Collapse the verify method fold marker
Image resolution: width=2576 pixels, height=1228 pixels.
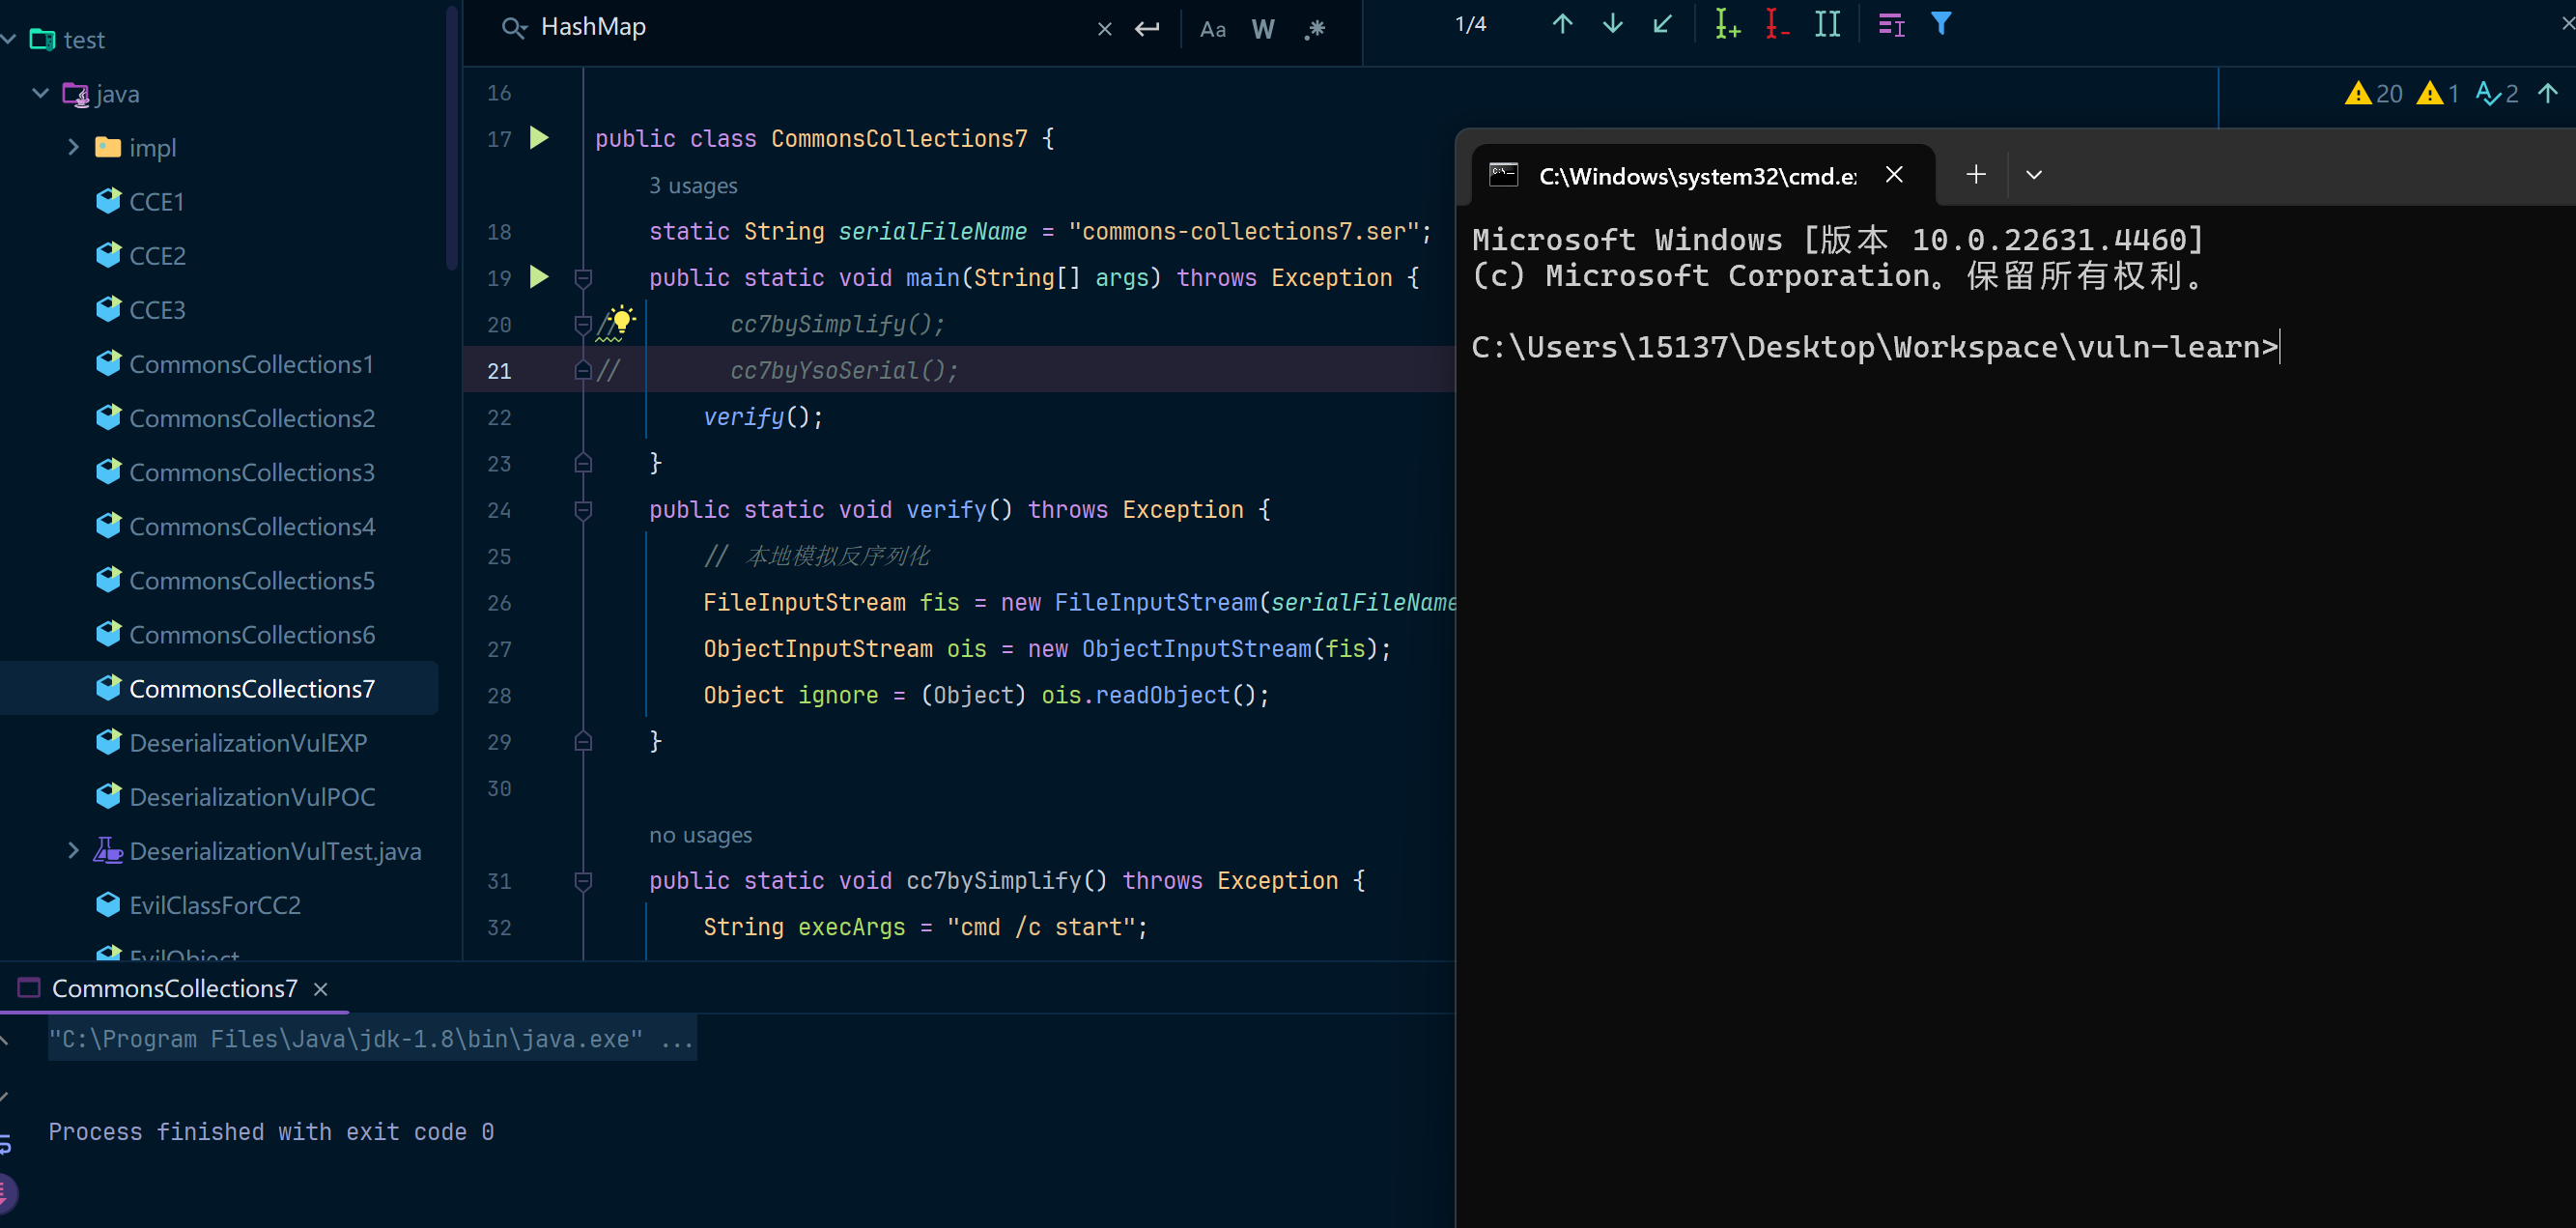pyautogui.click(x=583, y=510)
